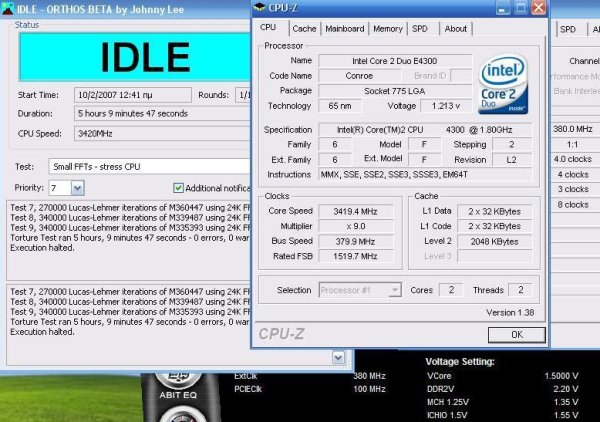Viewport: 600px width, 422px height.
Task: Click the Rated FSB value 1519.7 MHz
Action: click(x=355, y=256)
